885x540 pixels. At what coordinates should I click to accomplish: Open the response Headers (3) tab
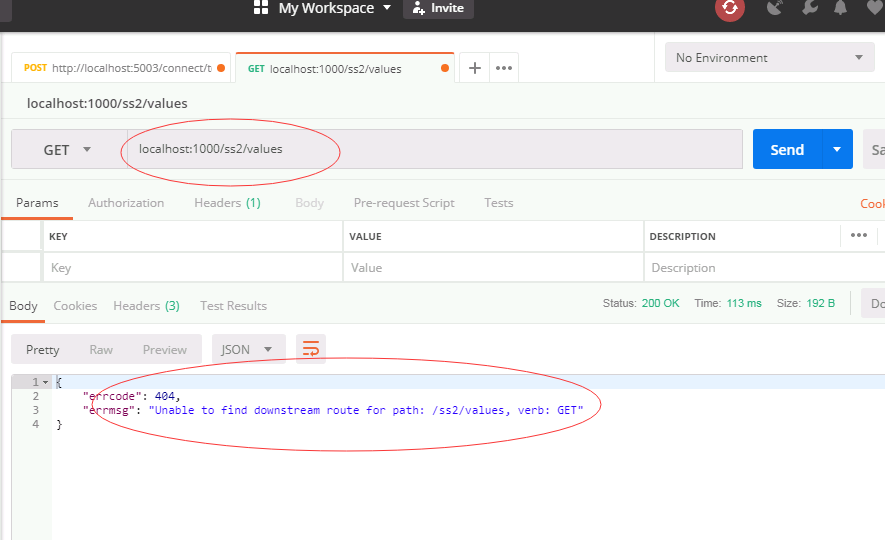(146, 306)
